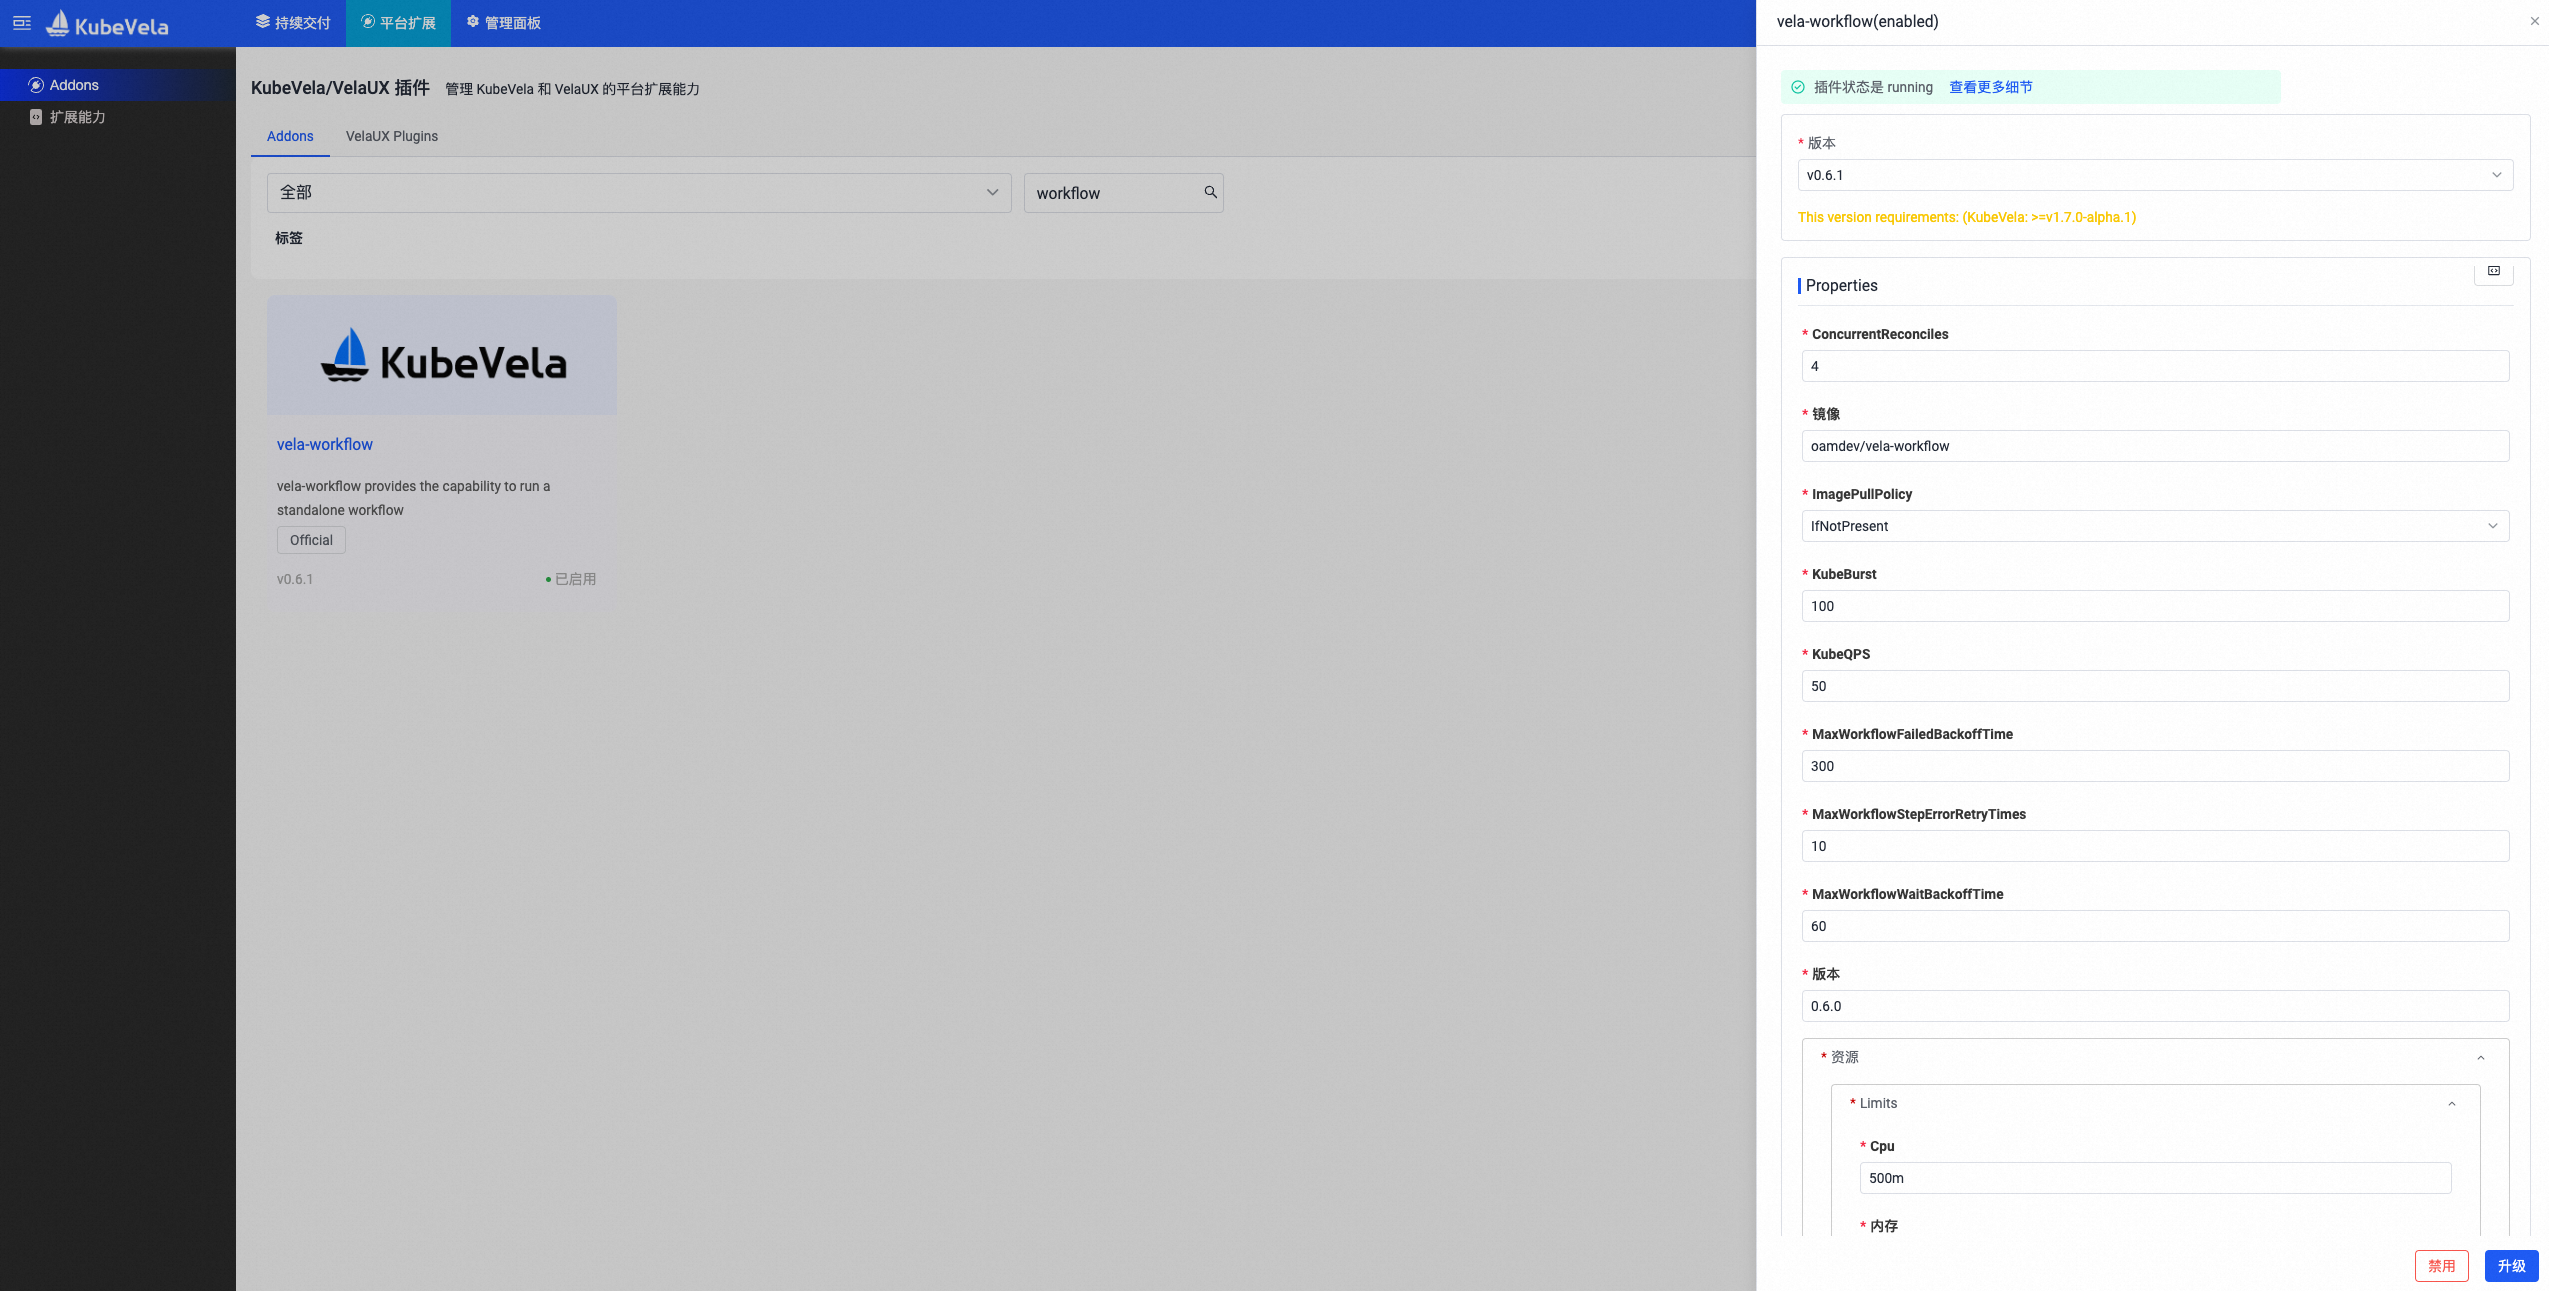Click the green running status check icon
The width and height of the screenshot is (2549, 1291).
click(1798, 87)
